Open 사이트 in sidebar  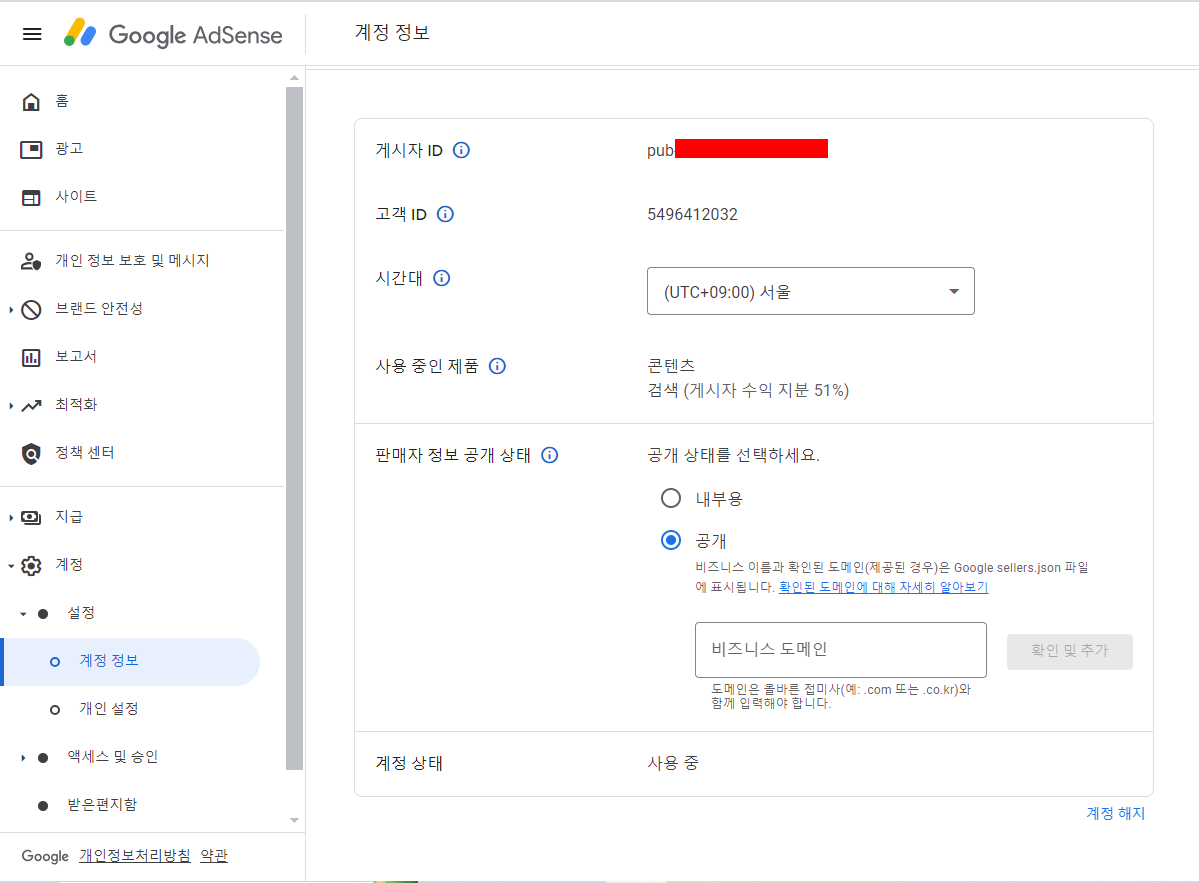click(x=76, y=196)
